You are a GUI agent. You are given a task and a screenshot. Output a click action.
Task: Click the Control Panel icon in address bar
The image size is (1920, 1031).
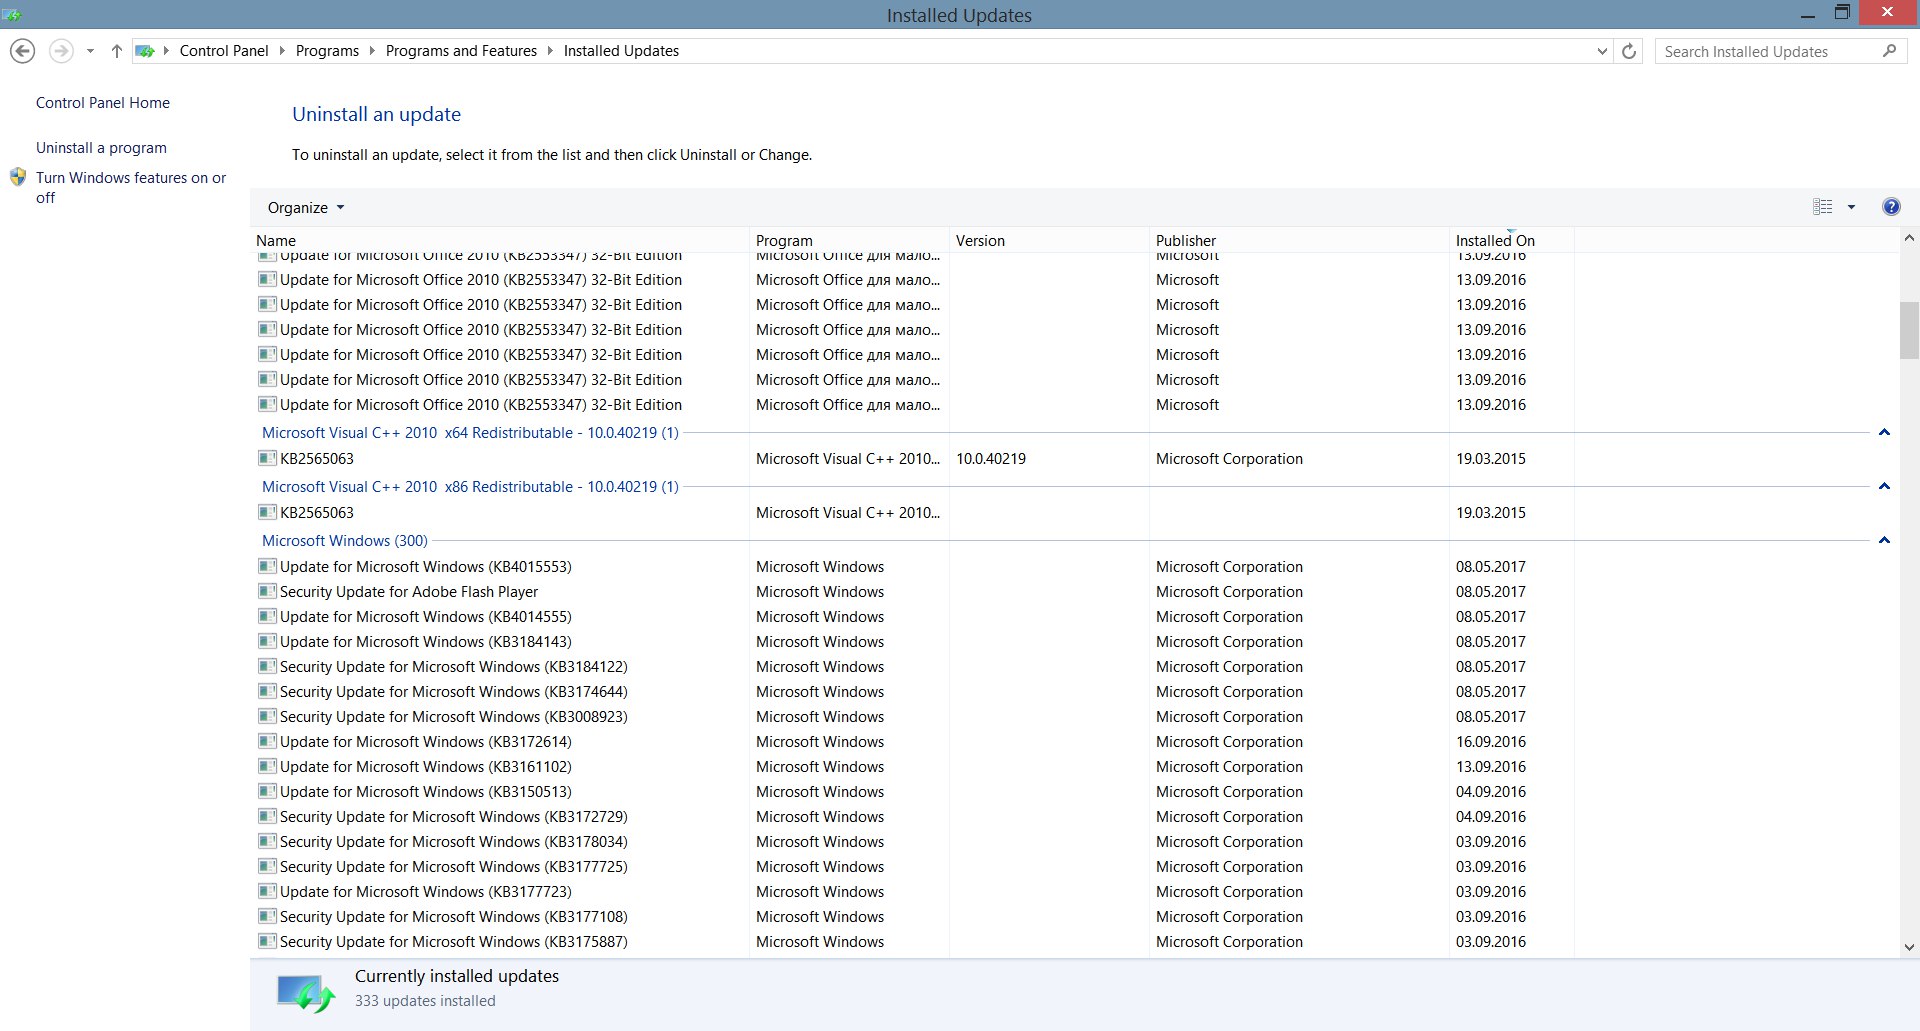click(x=145, y=51)
